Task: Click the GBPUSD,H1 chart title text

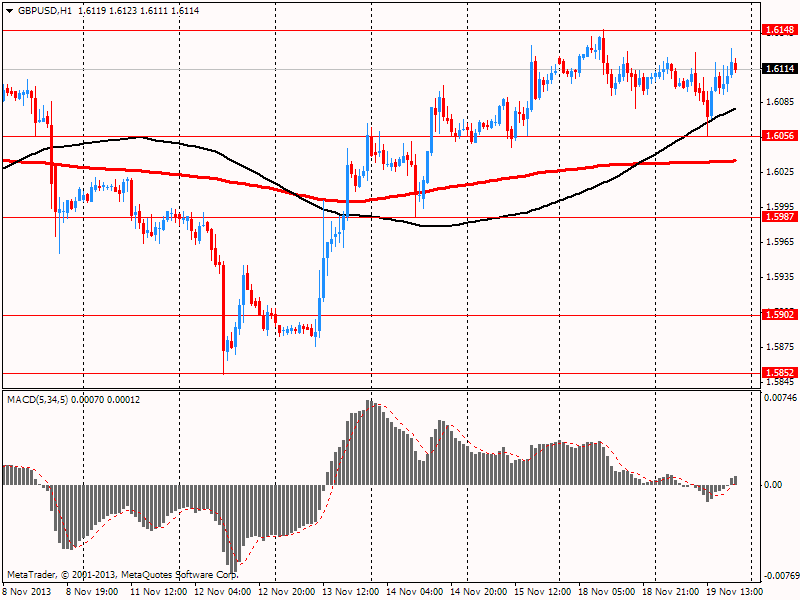Action: click(x=45, y=11)
